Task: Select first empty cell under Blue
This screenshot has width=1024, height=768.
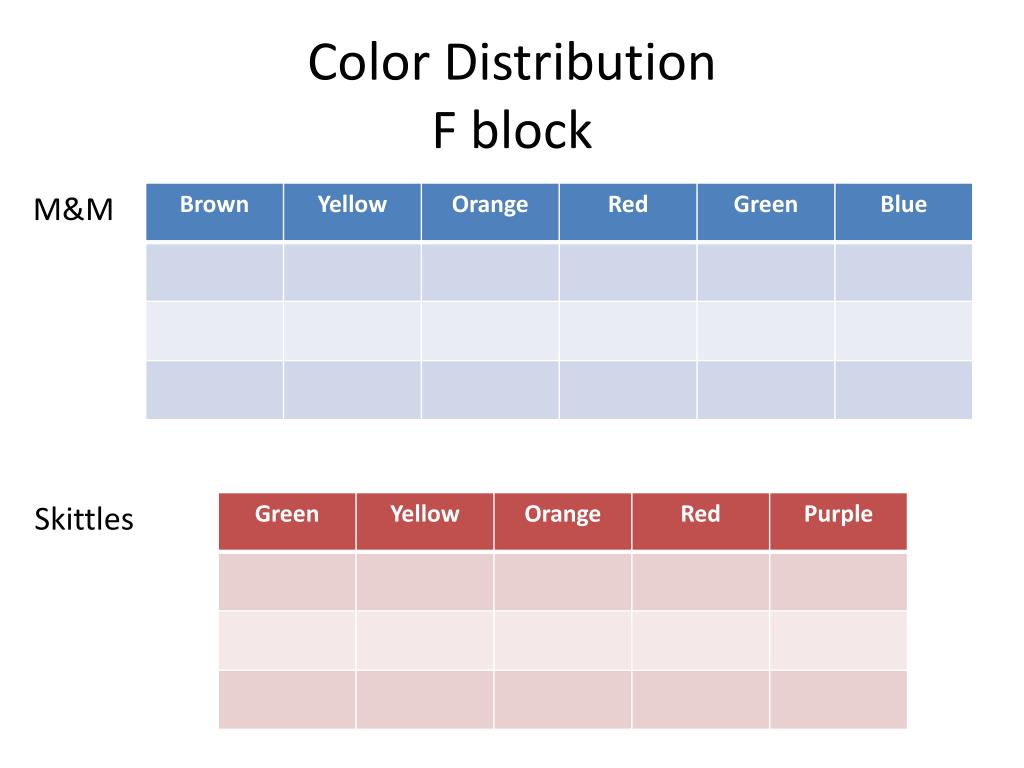Action: (903, 272)
